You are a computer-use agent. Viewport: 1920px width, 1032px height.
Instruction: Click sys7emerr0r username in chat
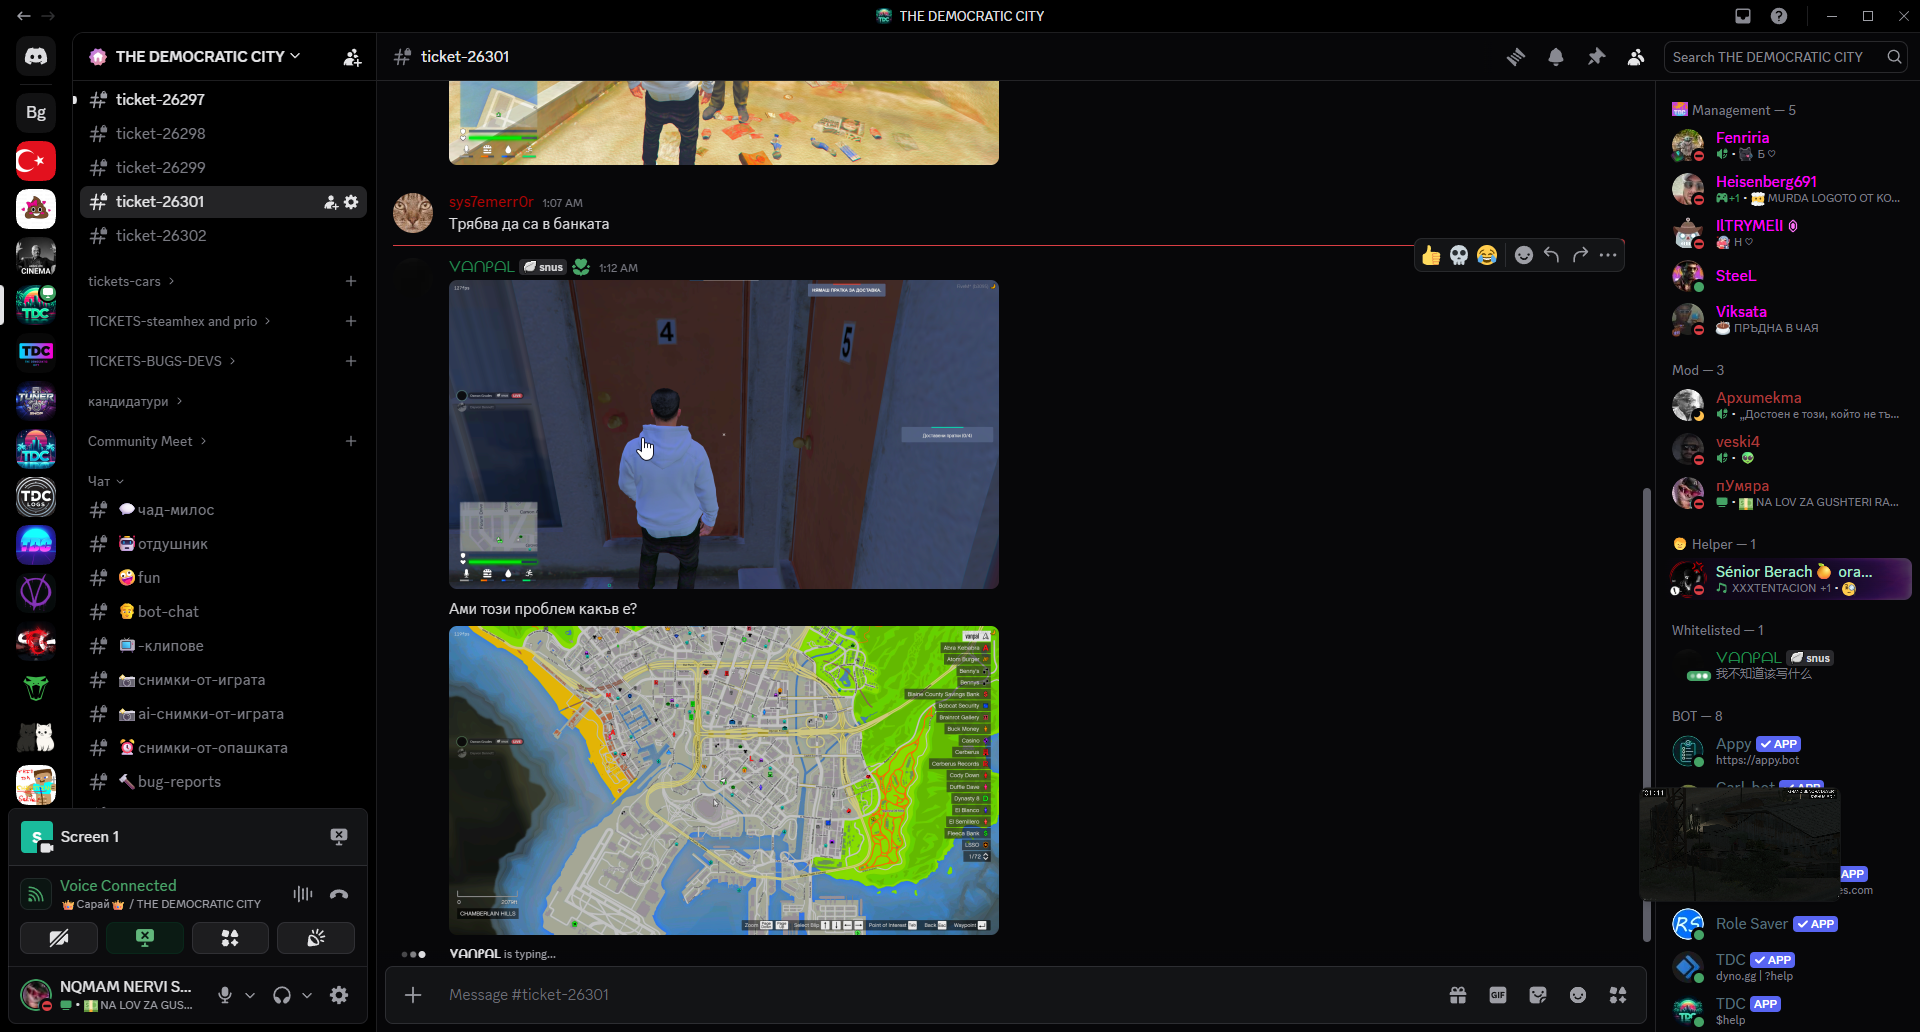pos(491,203)
